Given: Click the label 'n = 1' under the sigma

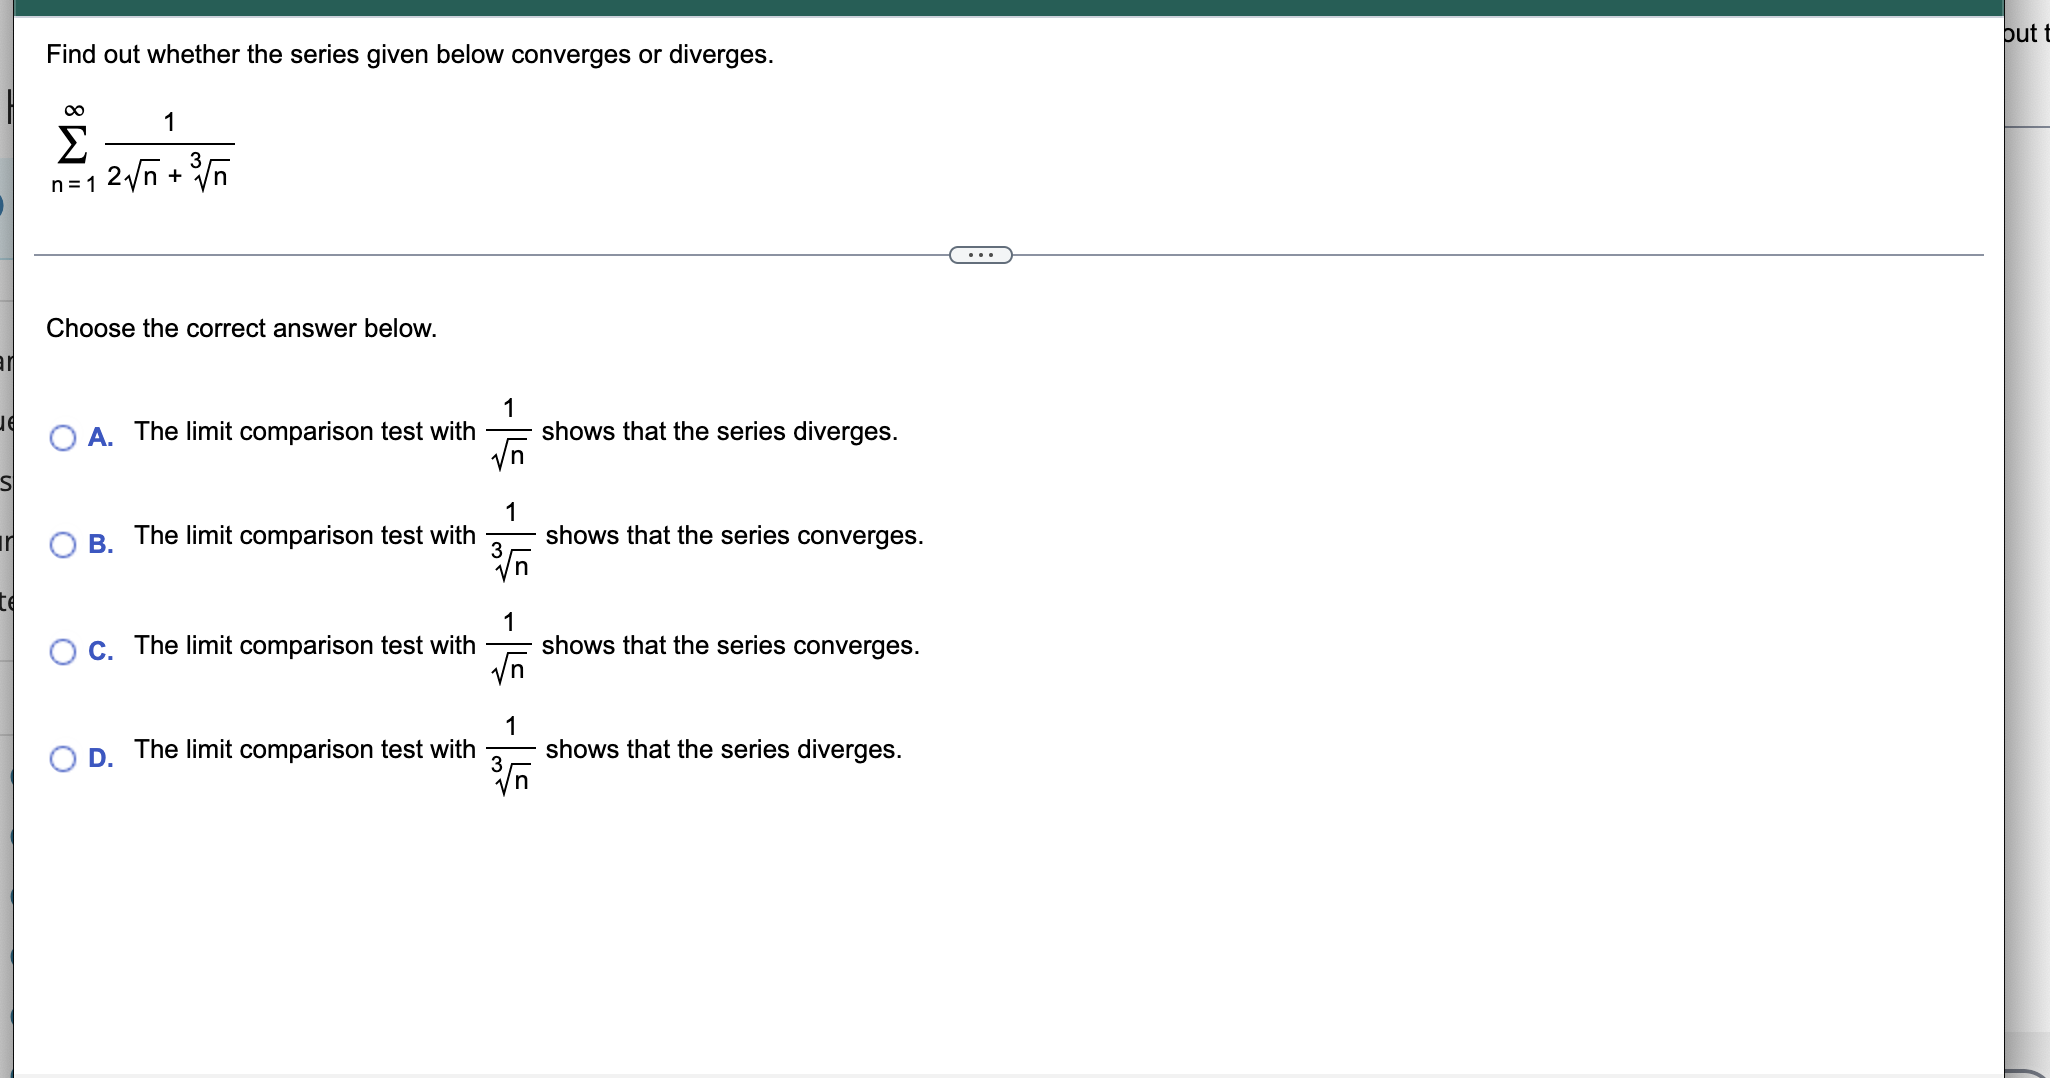Looking at the screenshot, I should [x=72, y=185].
